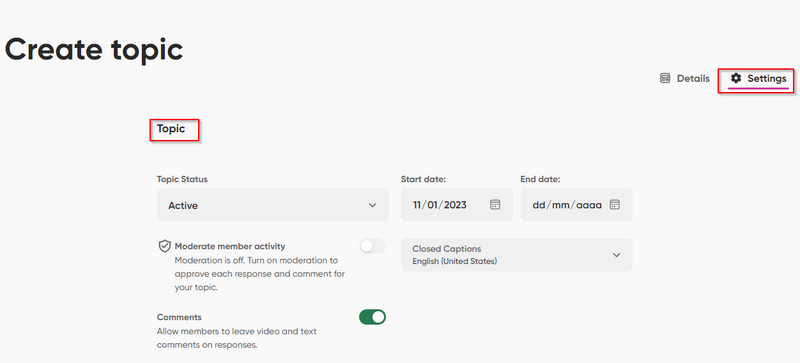
Task: Click the Details tab's form icon
Action: [665, 78]
